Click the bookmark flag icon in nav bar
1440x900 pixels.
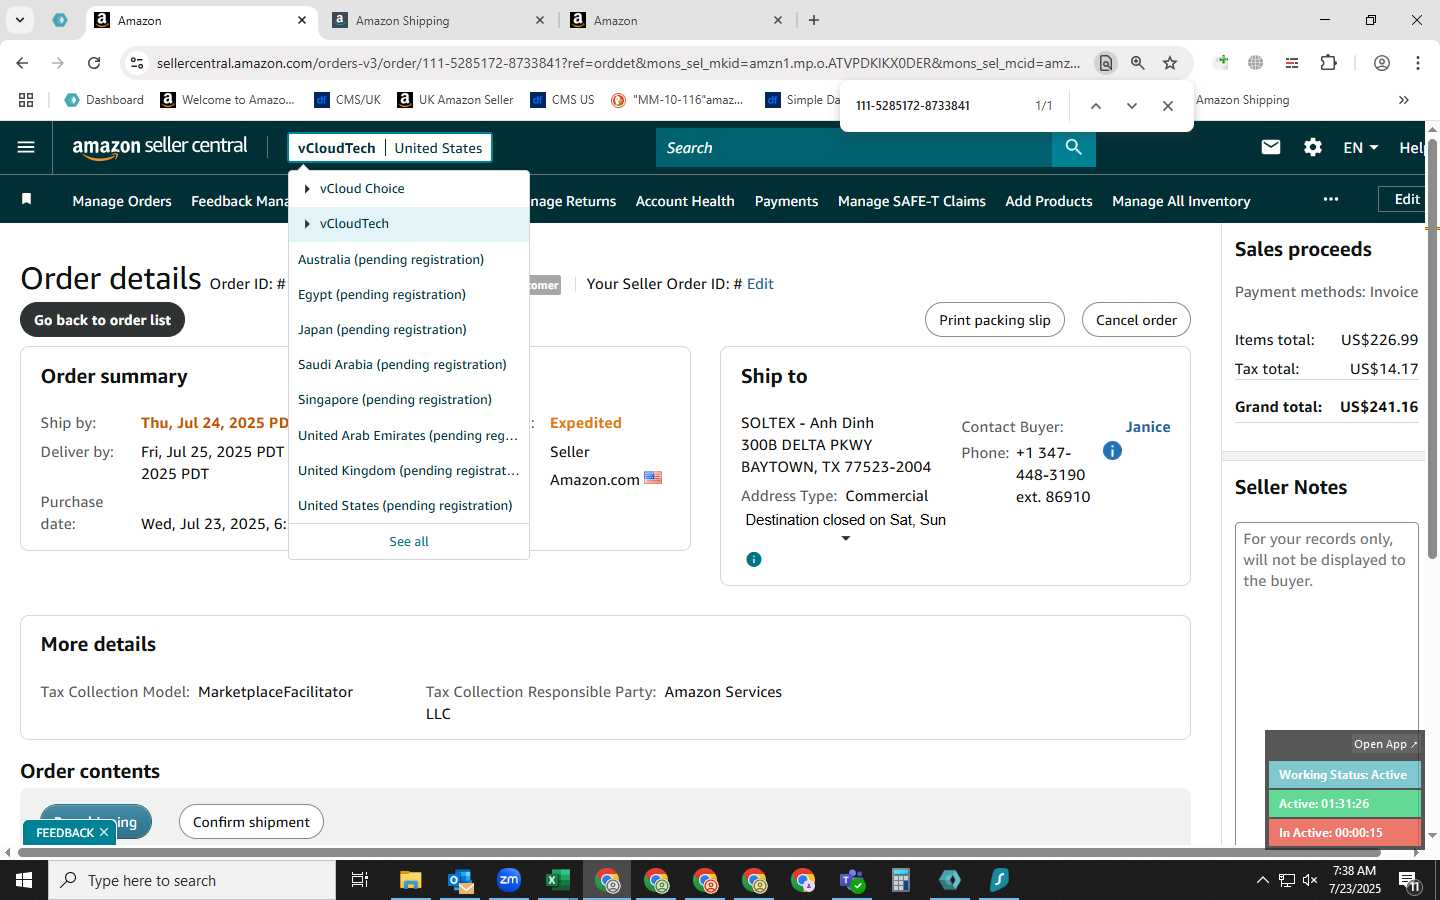click(27, 199)
